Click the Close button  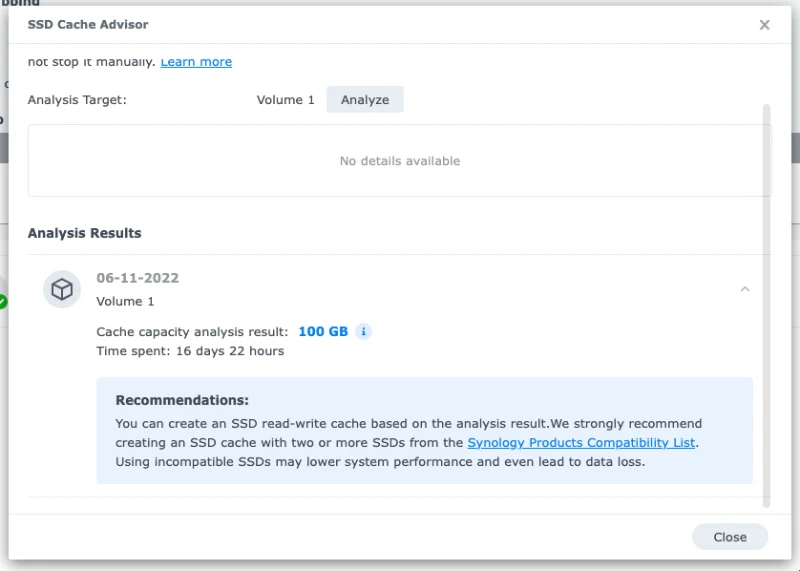[730, 537]
